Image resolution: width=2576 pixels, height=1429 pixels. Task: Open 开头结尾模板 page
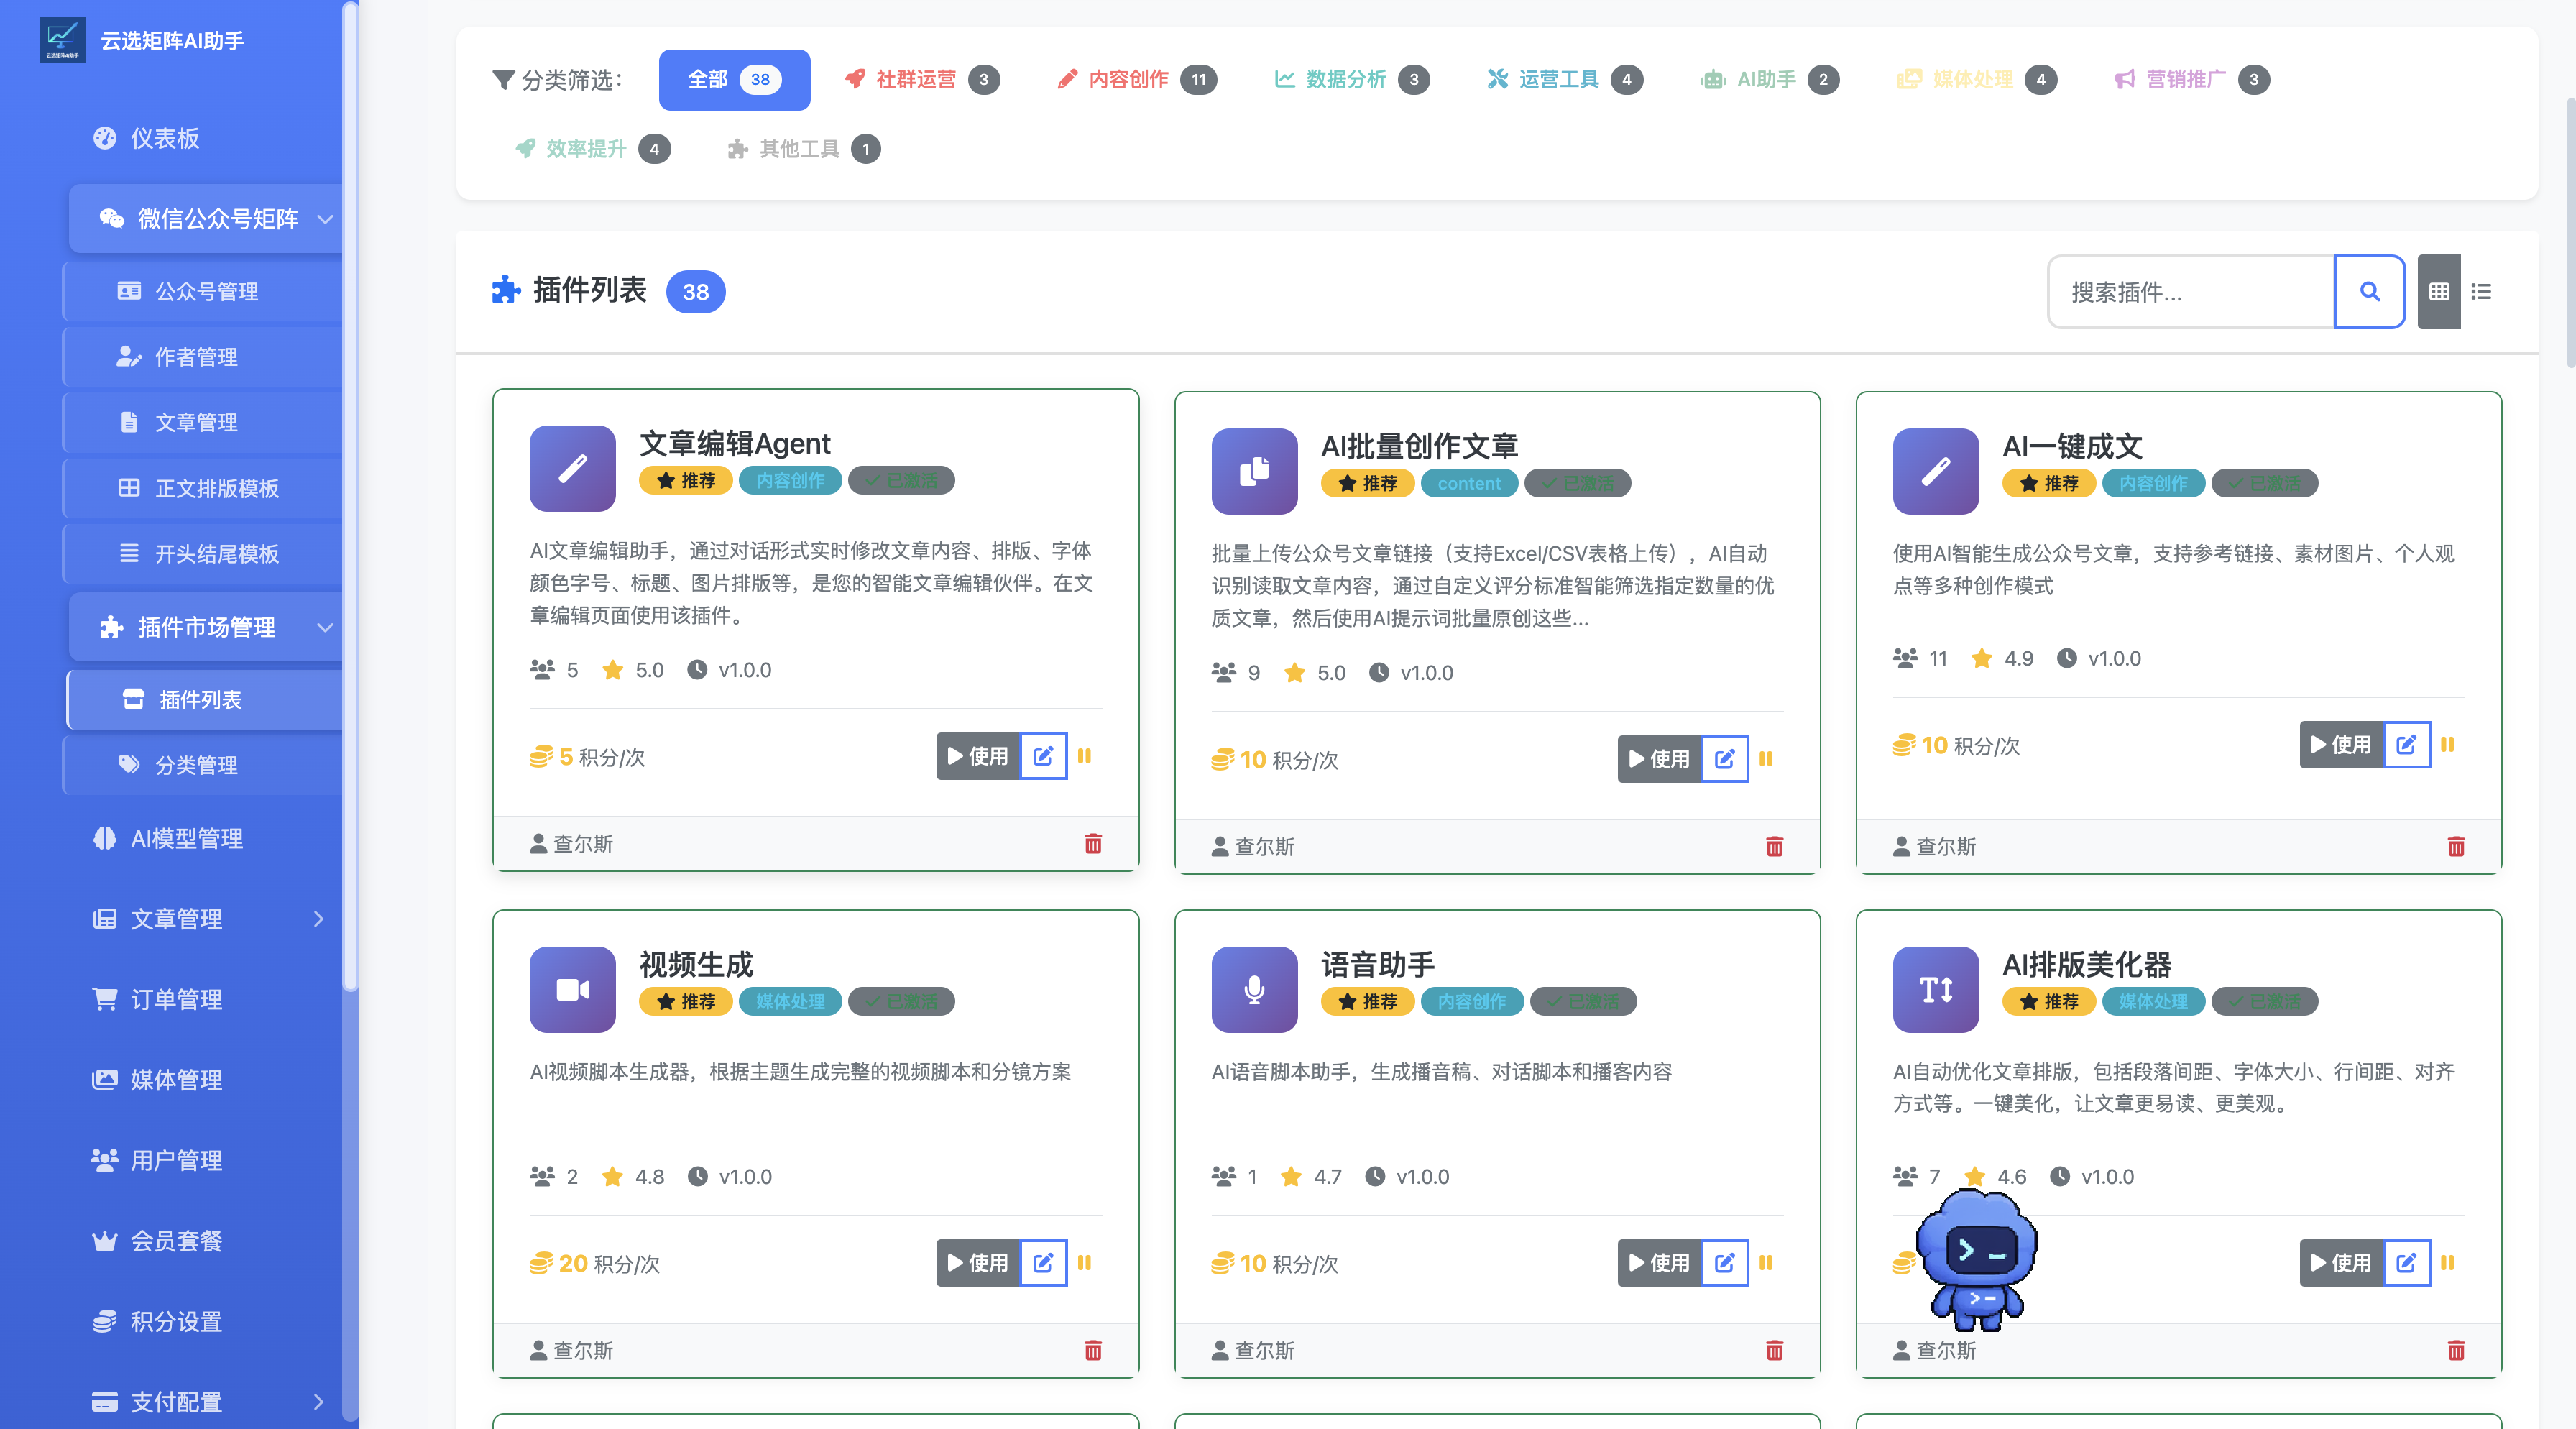[204, 553]
